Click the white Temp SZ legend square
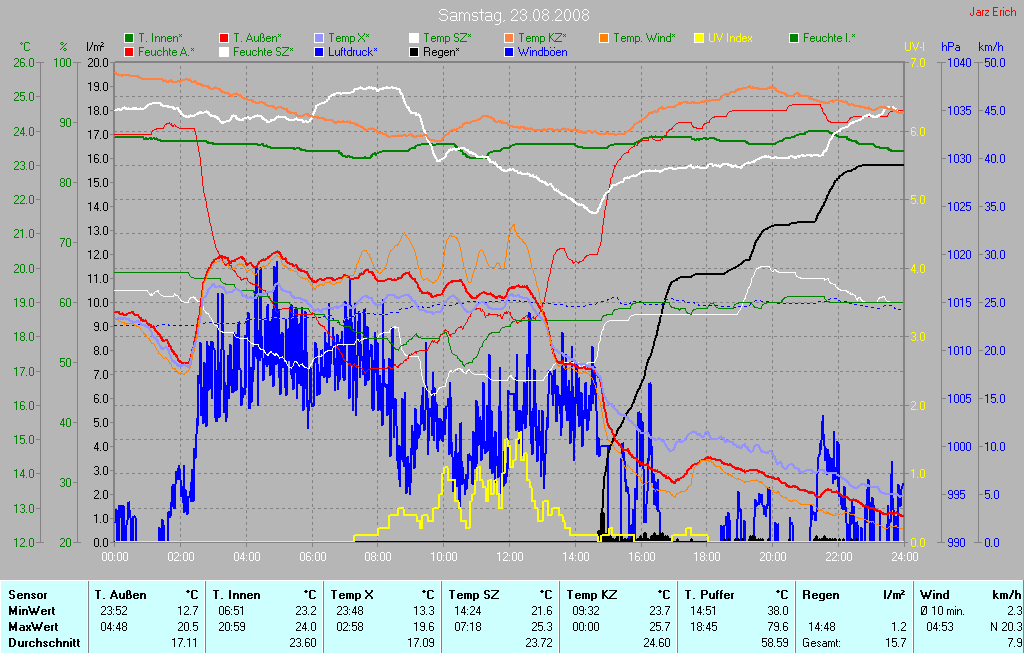Image resolution: width=1024 pixels, height=653 pixels. click(x=414, y=38)
